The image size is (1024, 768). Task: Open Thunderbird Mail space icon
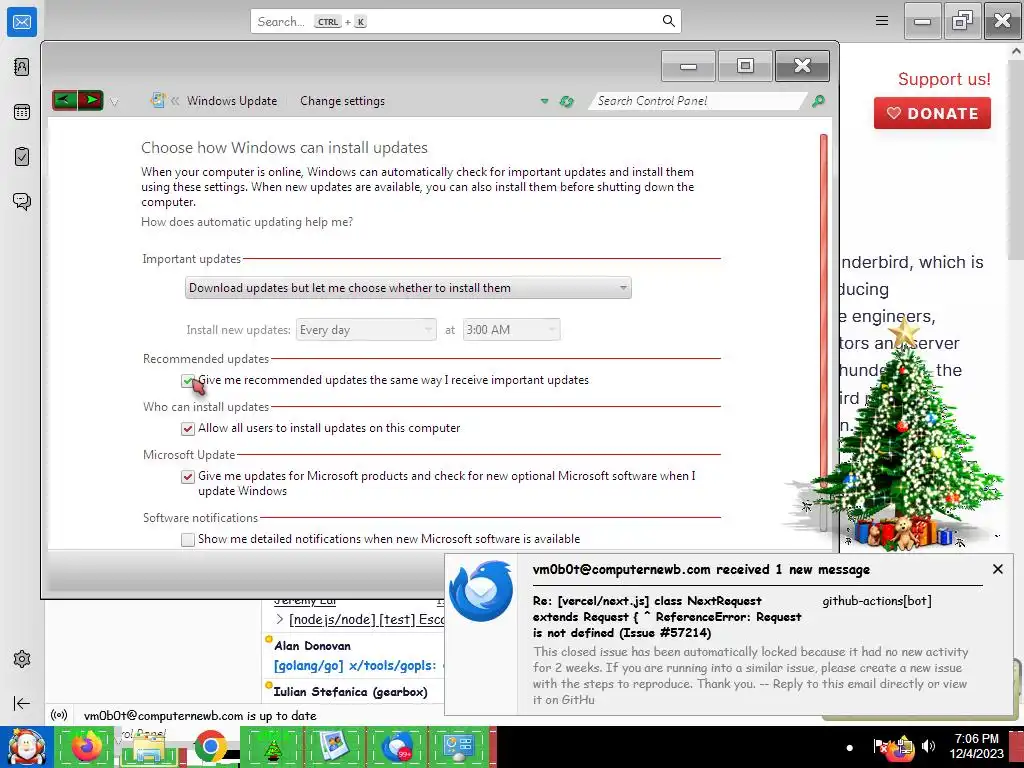click(22, 22)
